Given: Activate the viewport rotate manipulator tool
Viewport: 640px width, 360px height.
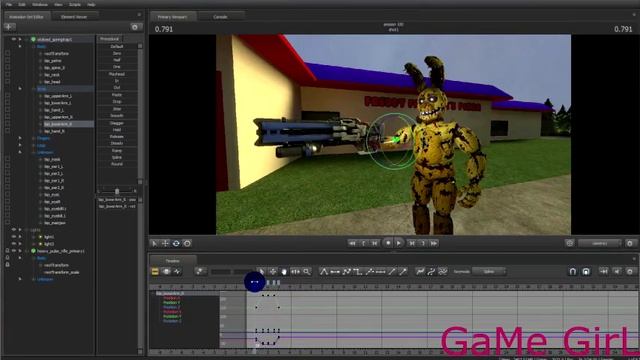Looking at the screenshot, I should click(x=176, y=243).
